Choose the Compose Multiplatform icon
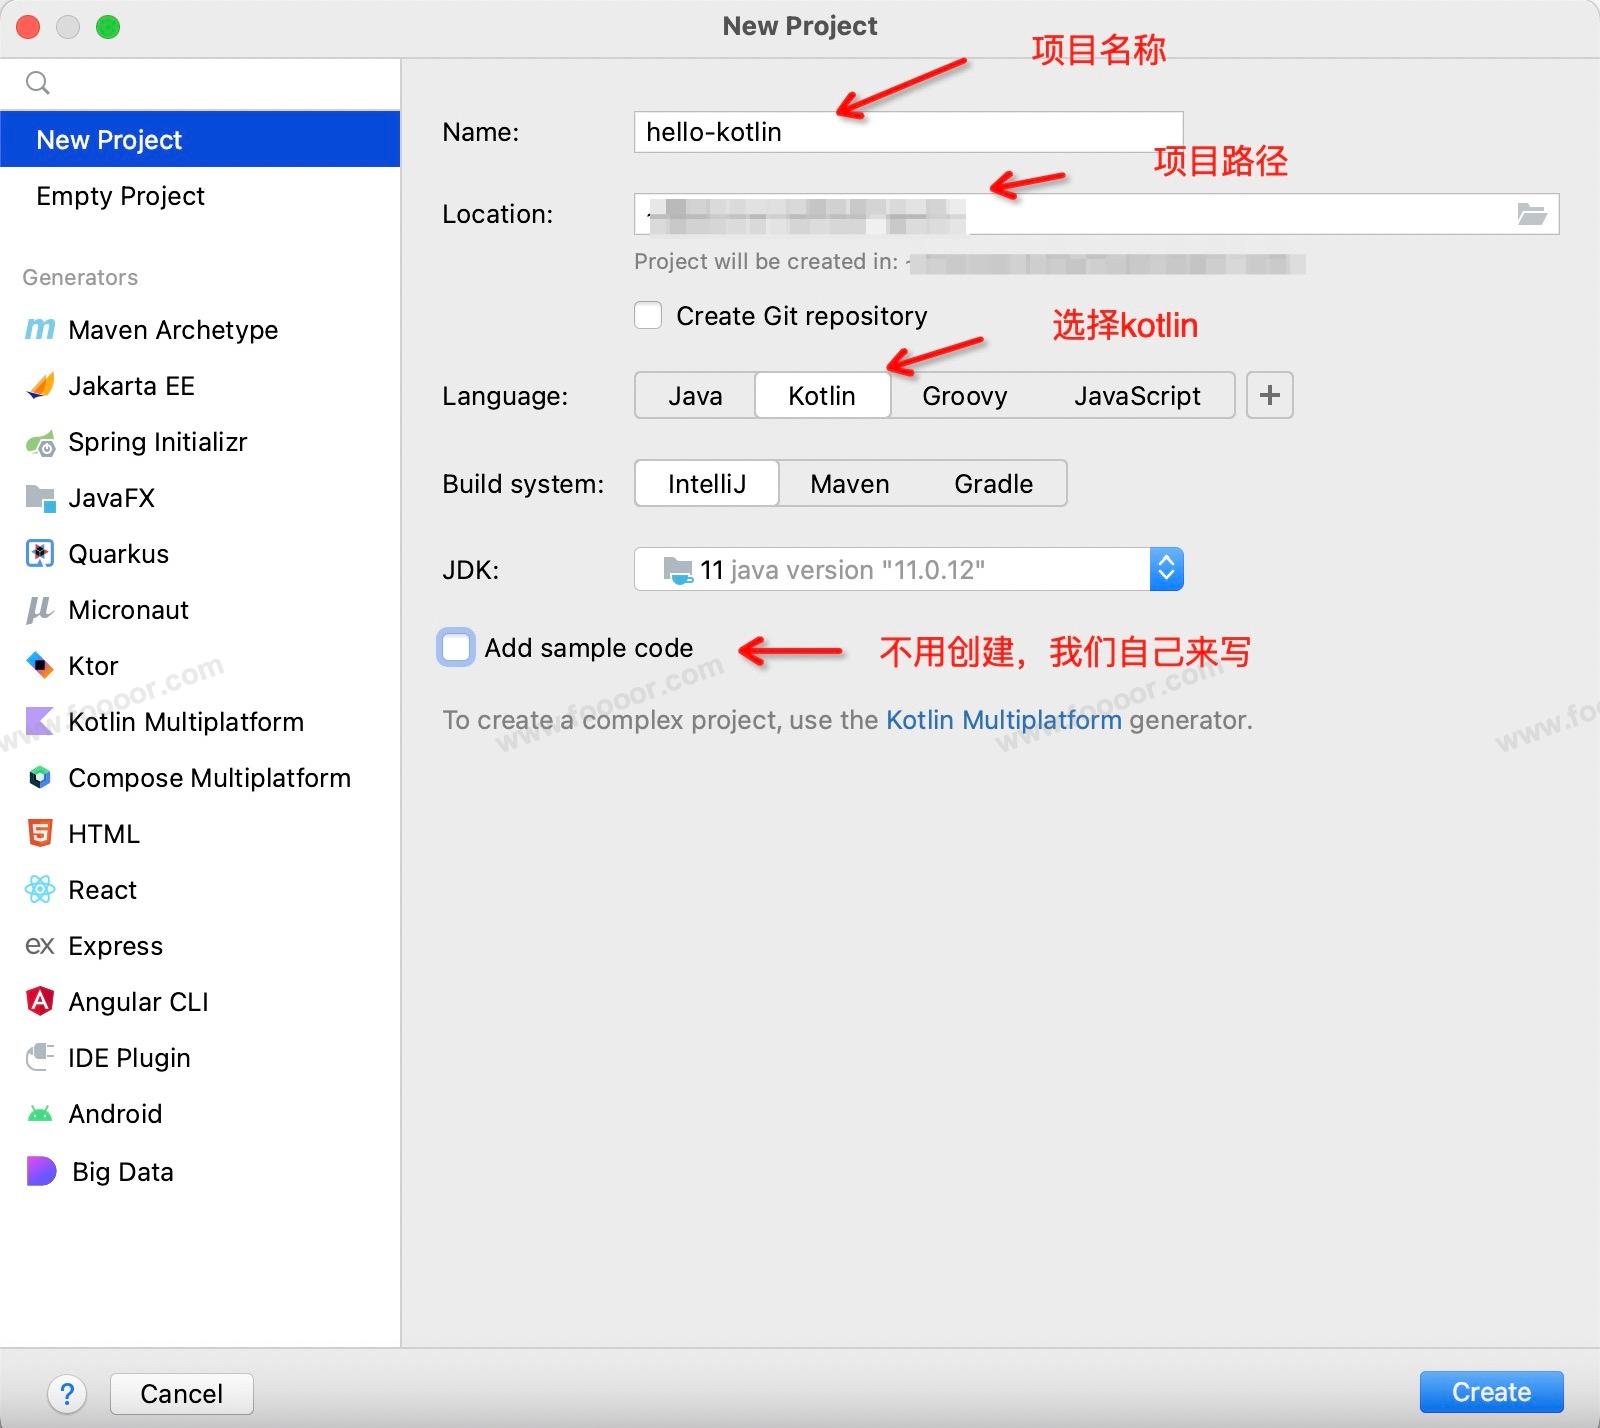Image resolution: width=1600 pixels, height=1428 pixels. (x=40, y=778)
